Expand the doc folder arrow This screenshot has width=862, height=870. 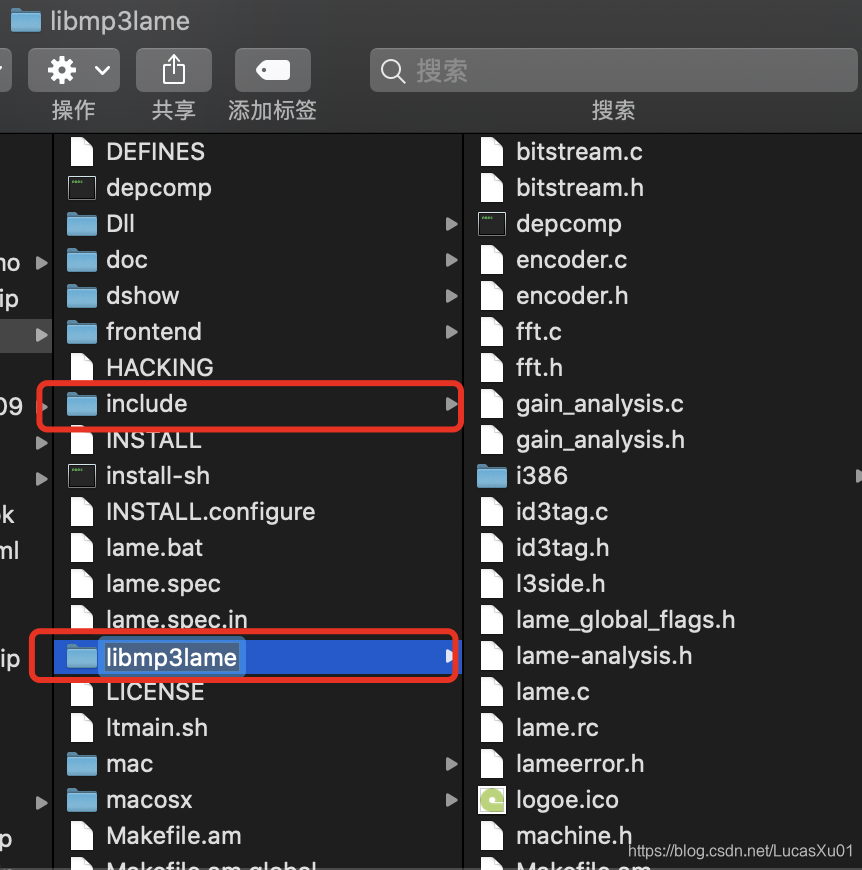452,260
